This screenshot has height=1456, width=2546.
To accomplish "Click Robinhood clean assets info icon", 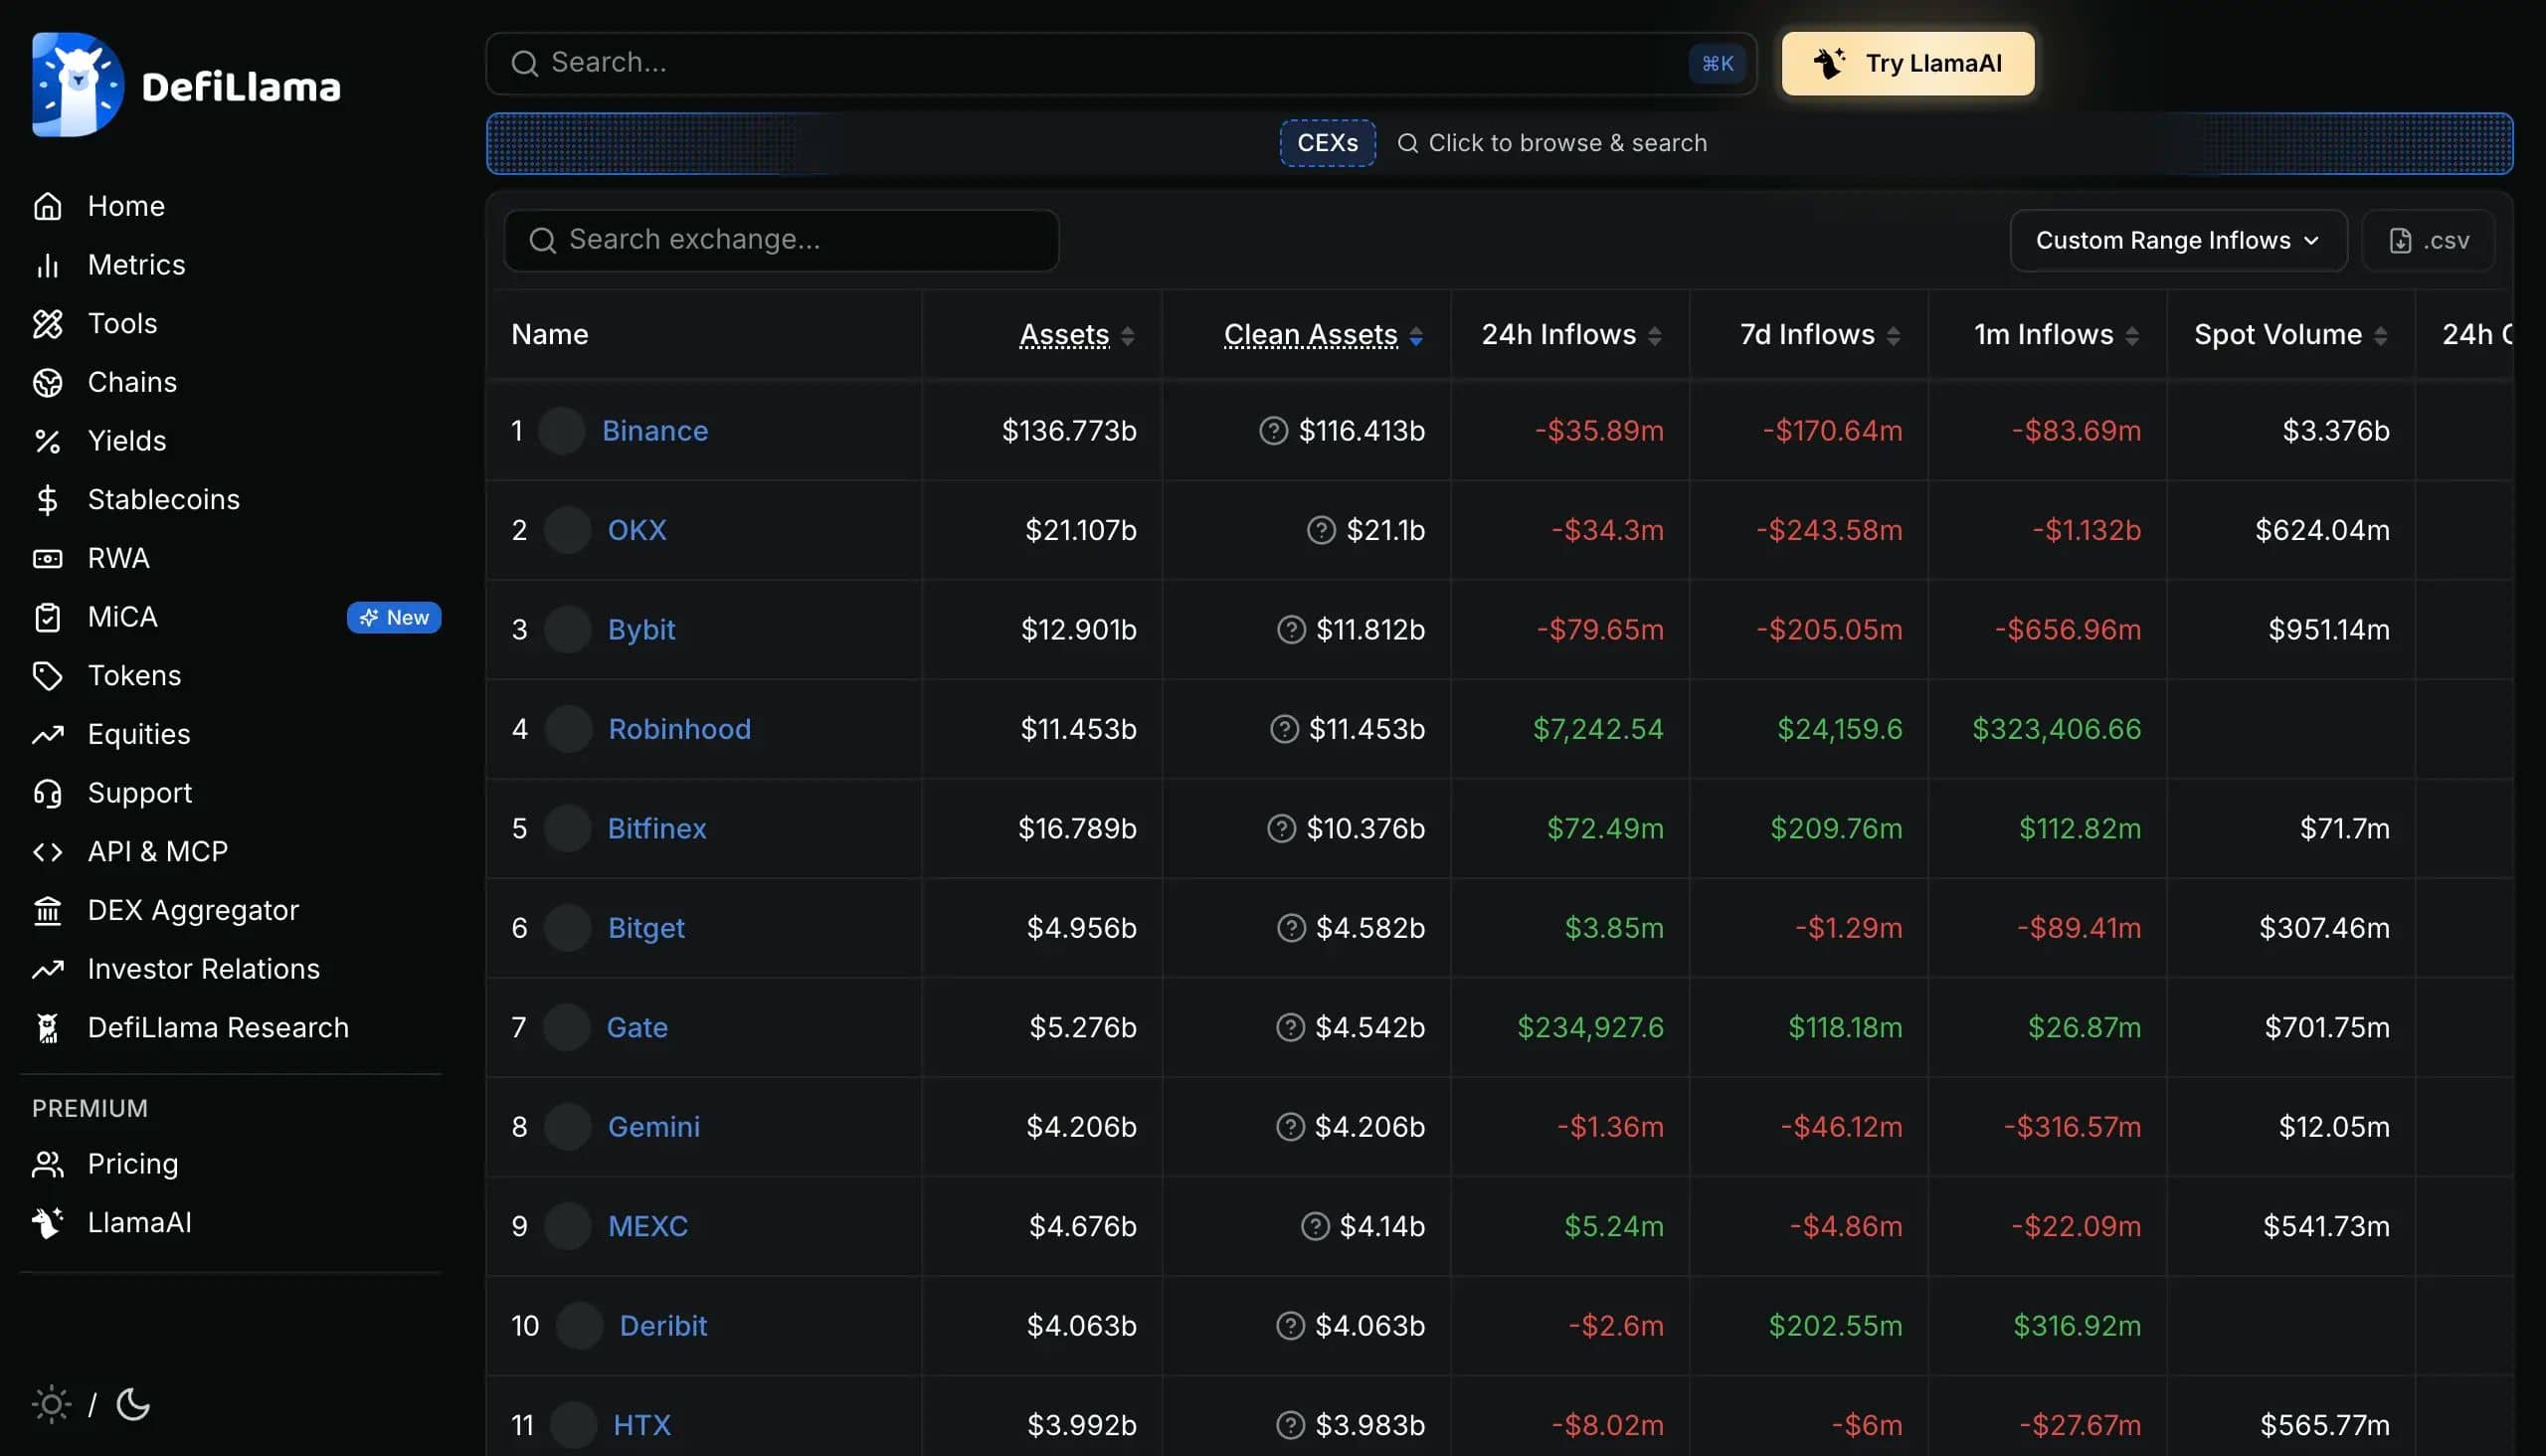I will (1284, 729).
